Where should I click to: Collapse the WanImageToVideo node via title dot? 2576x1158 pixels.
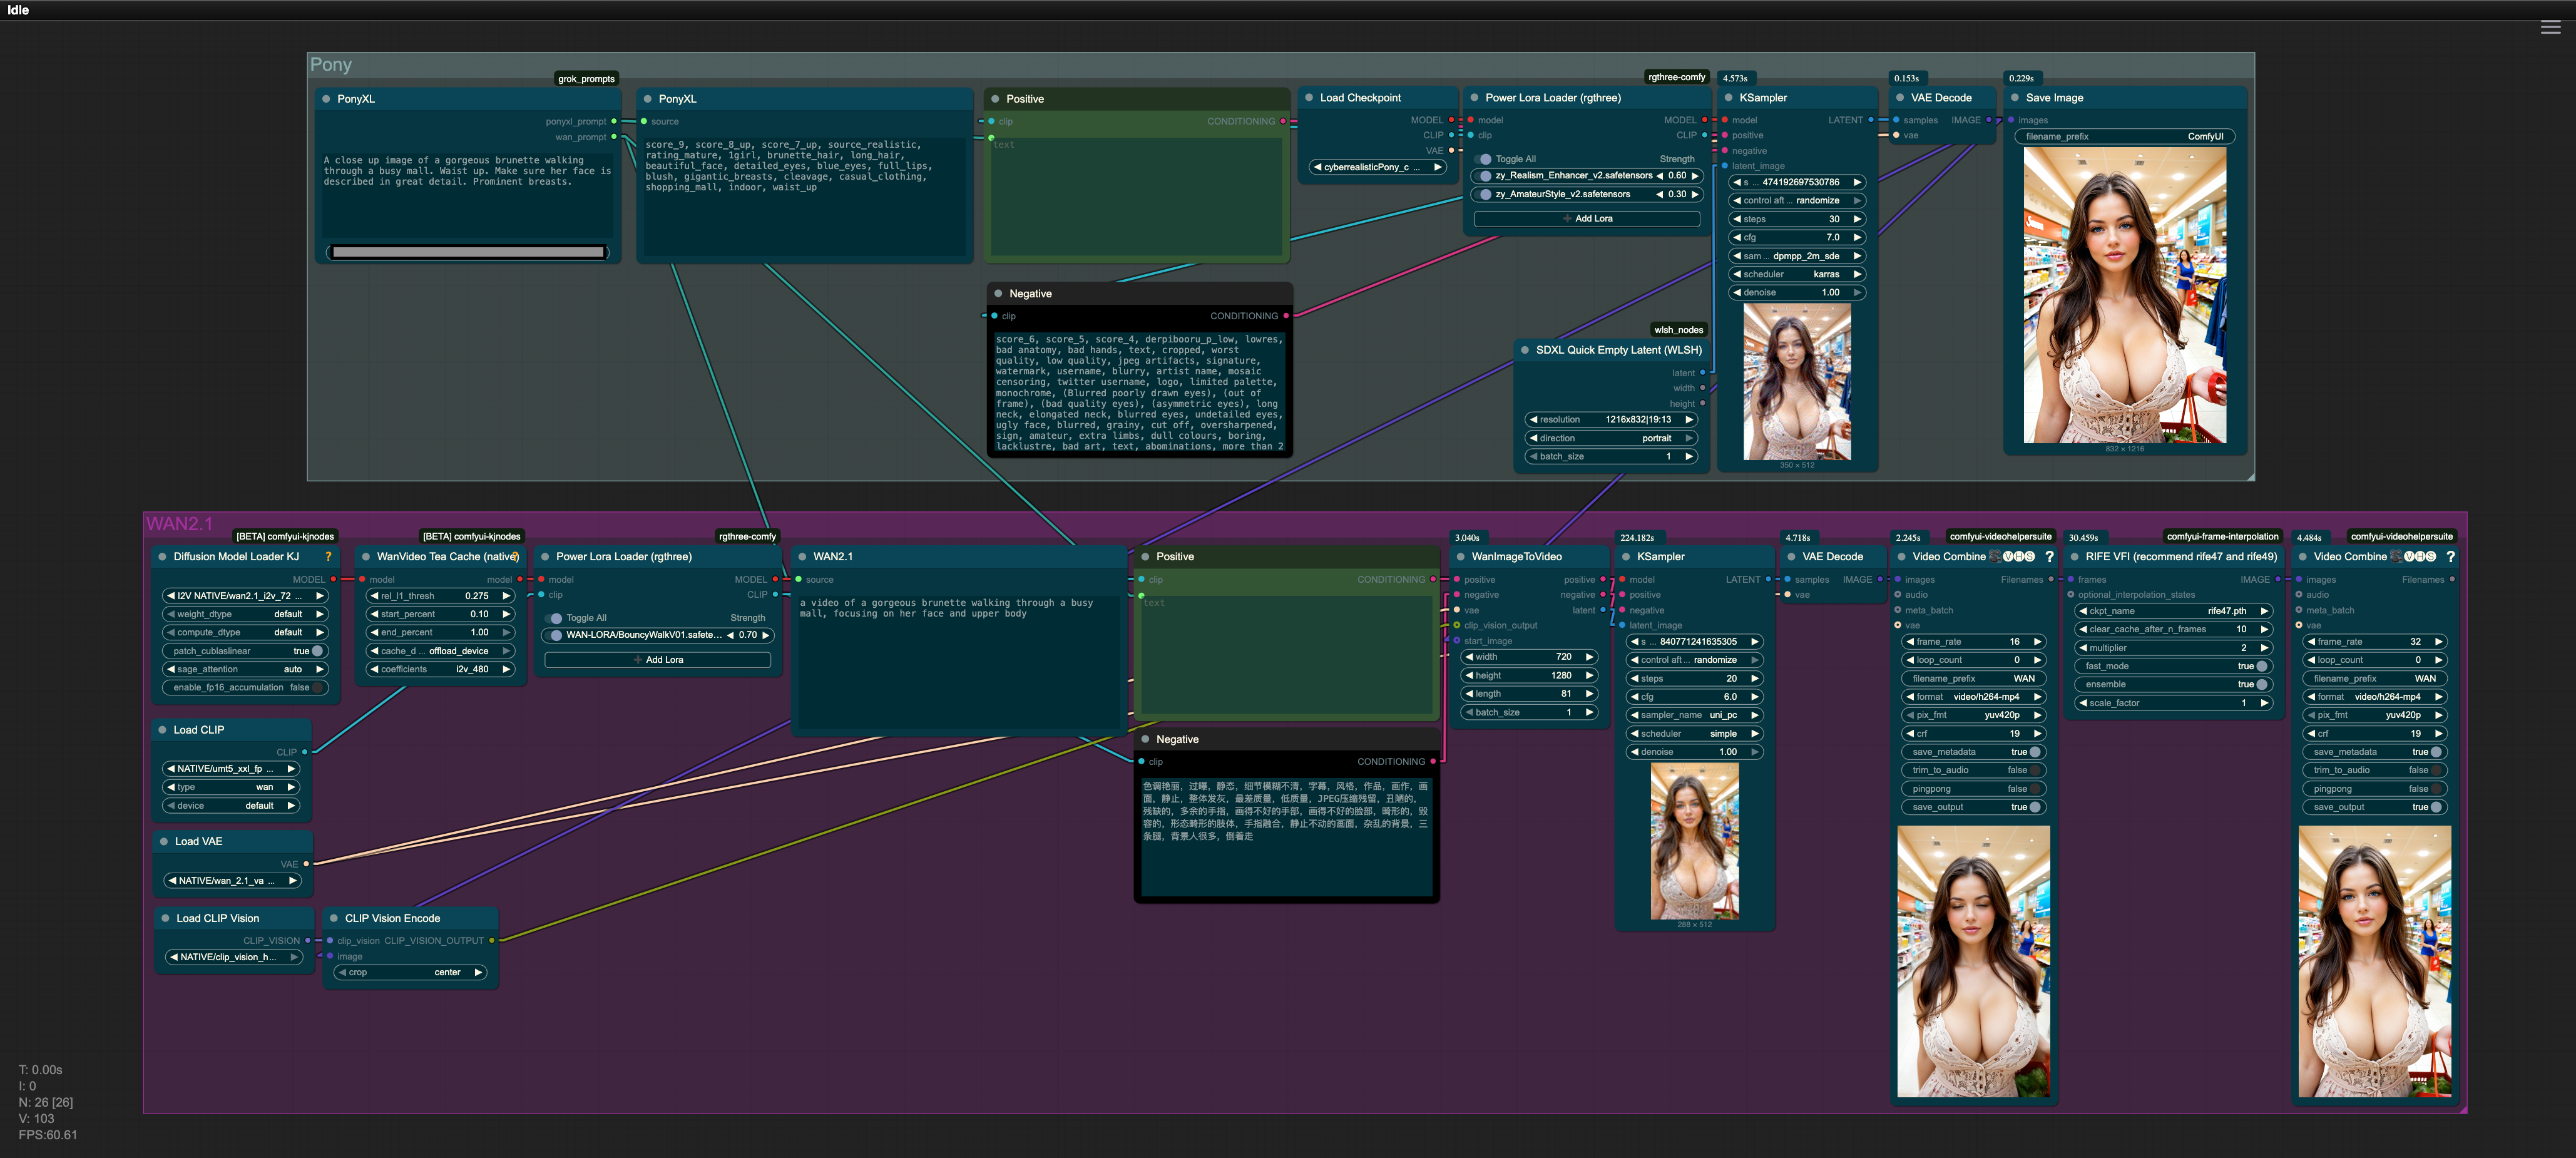coord(1461,557)
